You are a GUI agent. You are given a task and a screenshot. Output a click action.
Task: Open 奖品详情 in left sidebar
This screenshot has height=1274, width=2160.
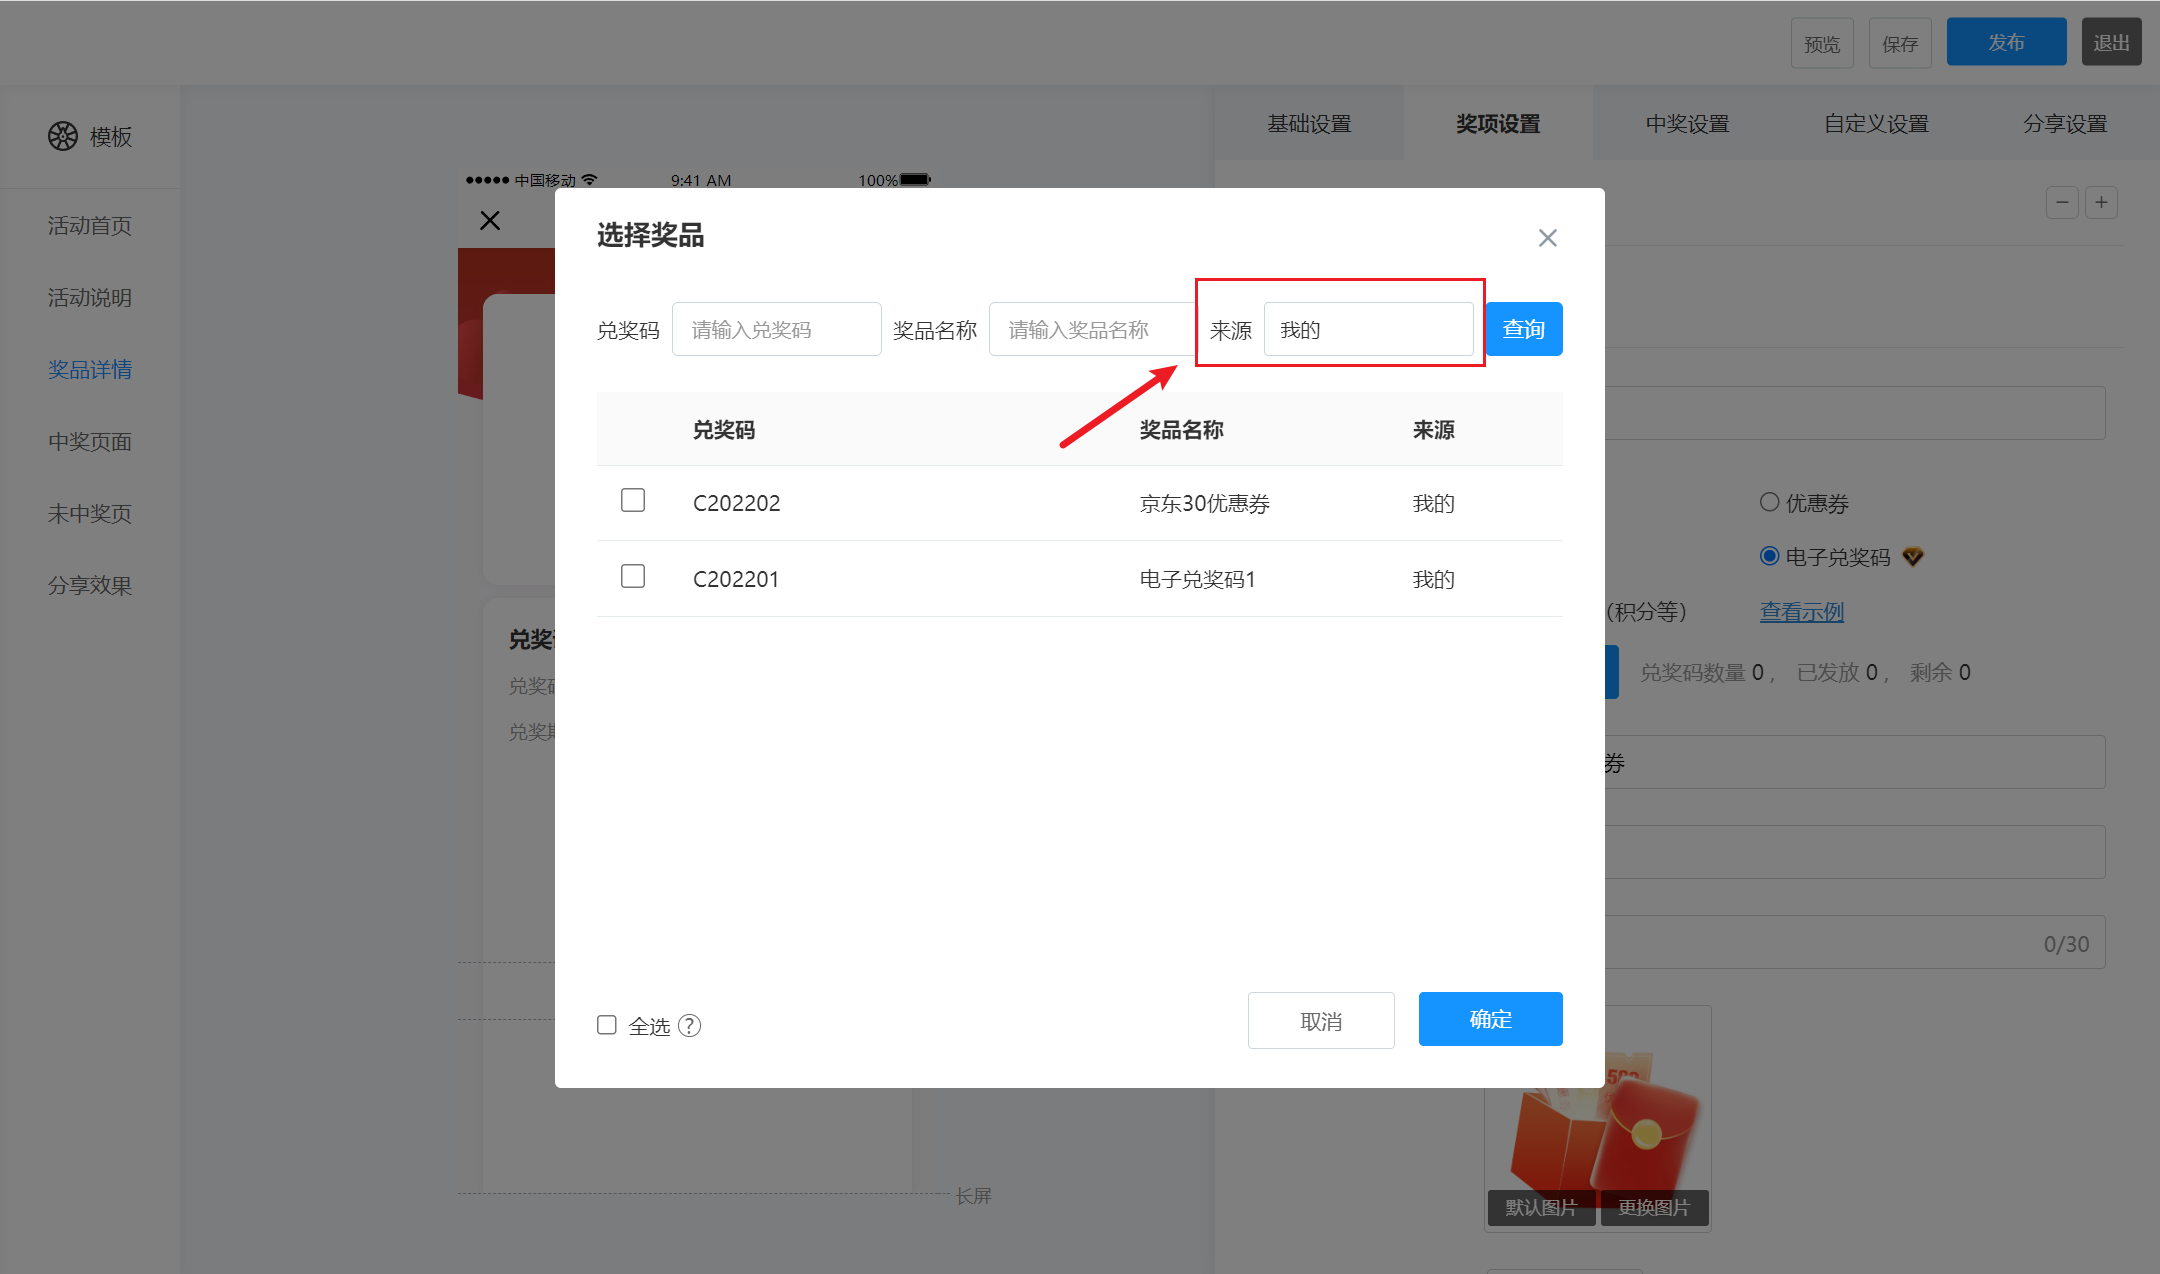(90, 370)
